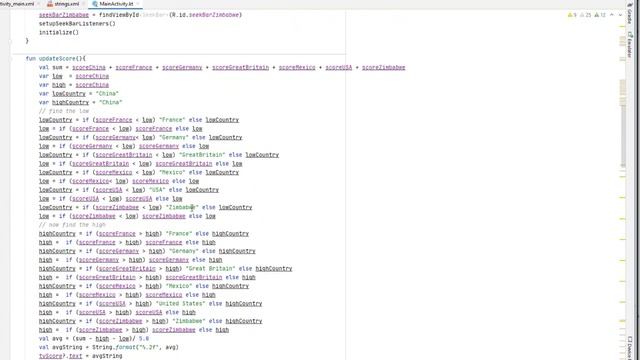
Task: Open the grey warning indicator showing 12
Action: pyautogui.click(x=600, y=15)
